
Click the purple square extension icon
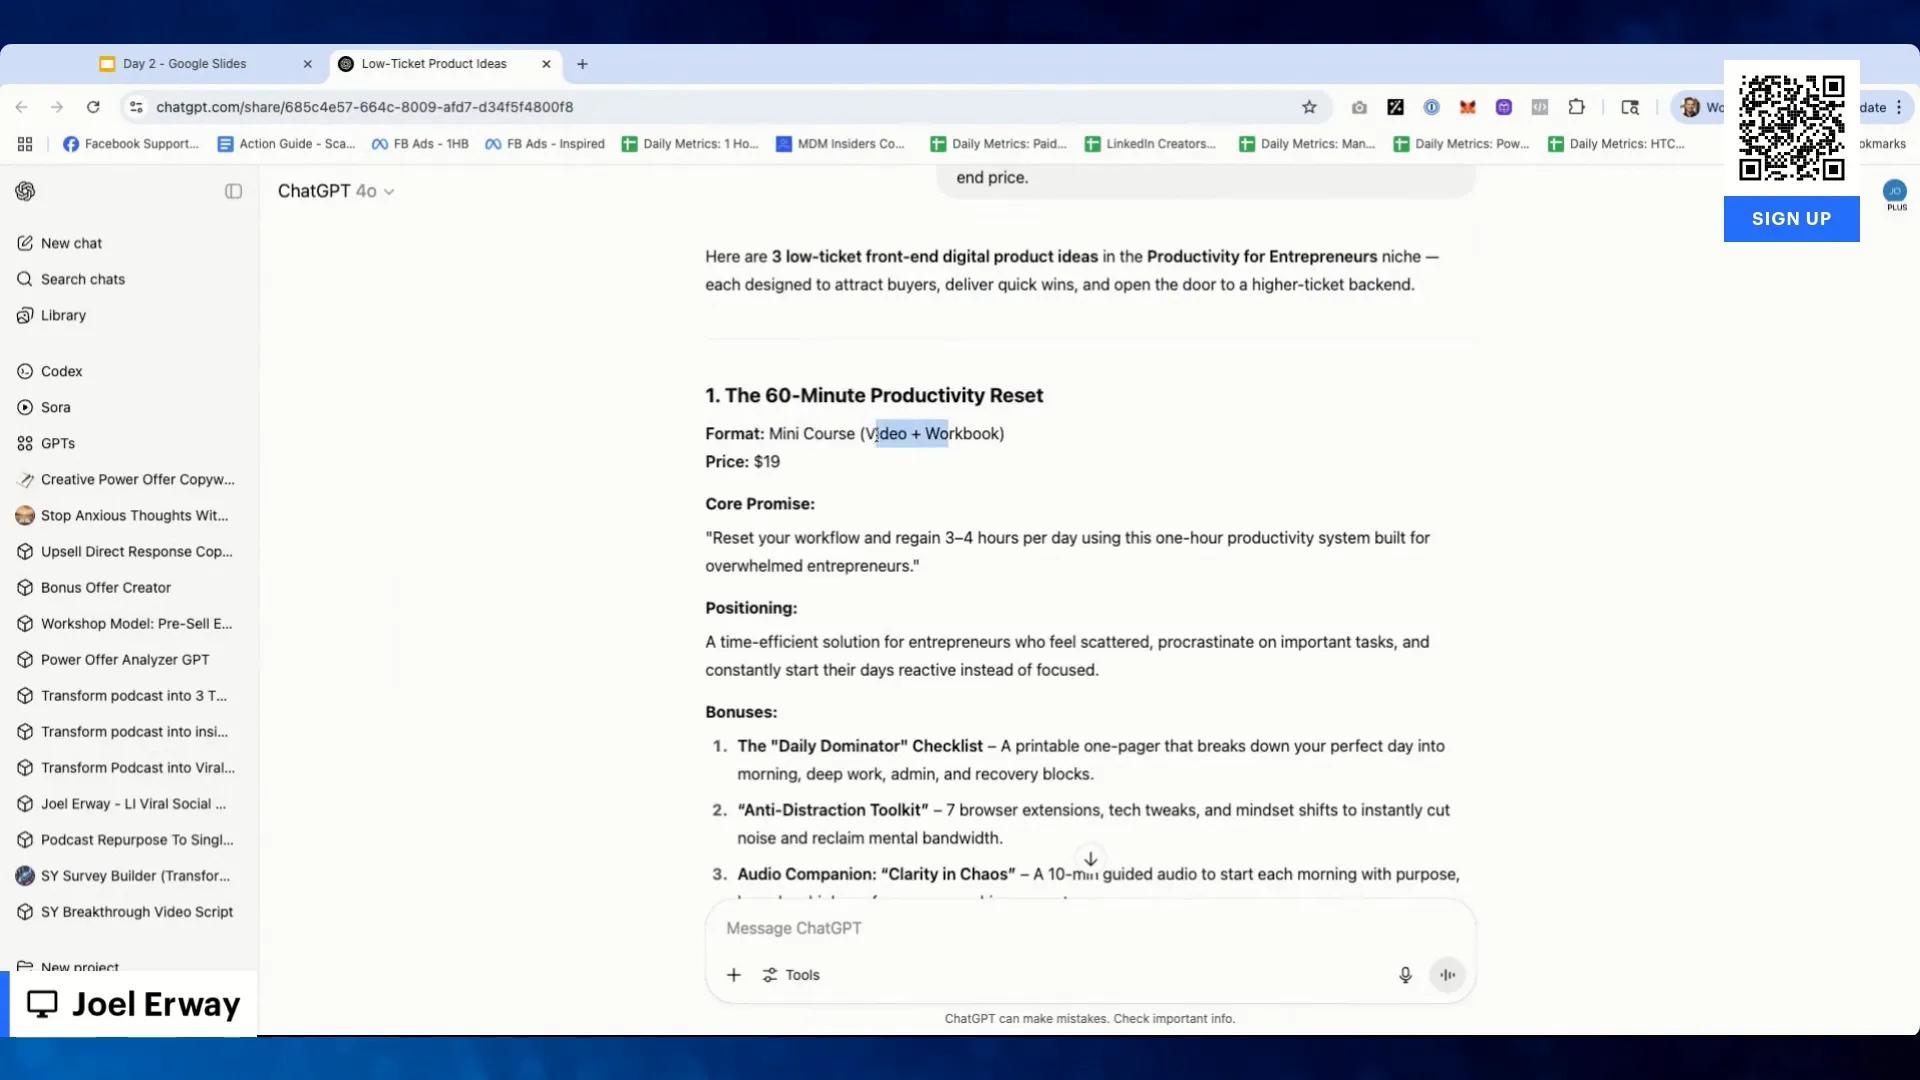[x=1503, y=107]
